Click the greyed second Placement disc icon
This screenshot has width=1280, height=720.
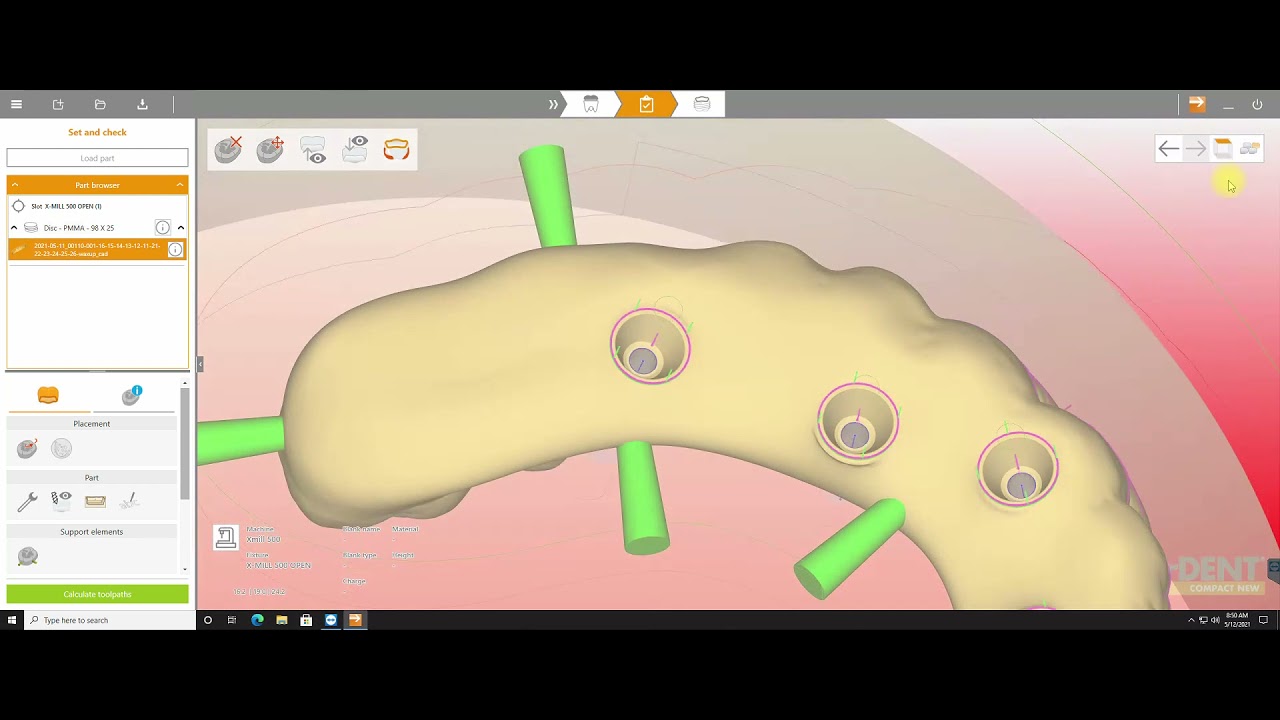tap(61, 449)
